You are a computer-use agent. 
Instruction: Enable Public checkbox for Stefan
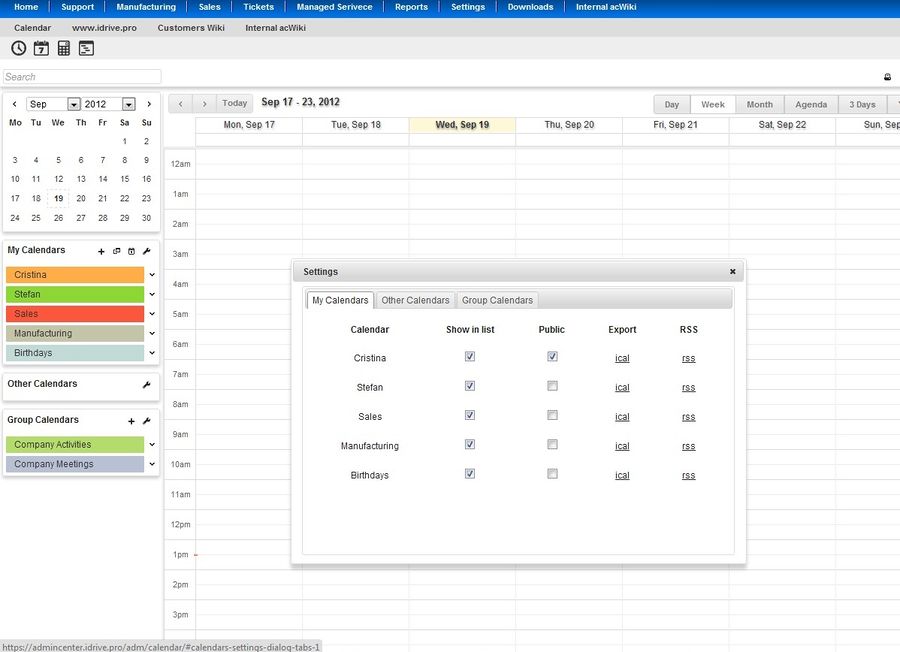point(552,386)
